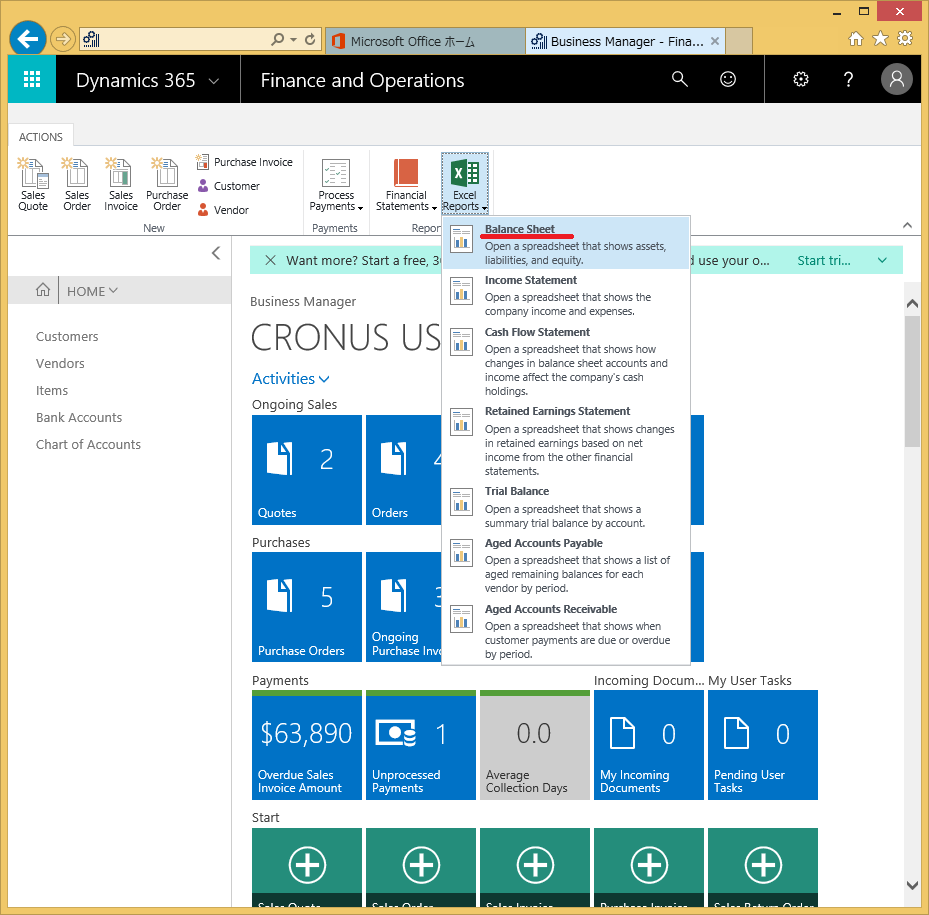Refresh the page in the address bar
This screenshot has height=915, width=929.
point(310,40)
